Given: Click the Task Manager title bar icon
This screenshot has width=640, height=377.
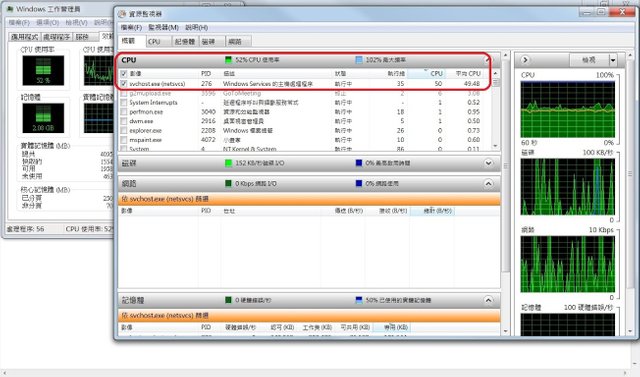Looking at the screenshot, I should click(10, 9).
